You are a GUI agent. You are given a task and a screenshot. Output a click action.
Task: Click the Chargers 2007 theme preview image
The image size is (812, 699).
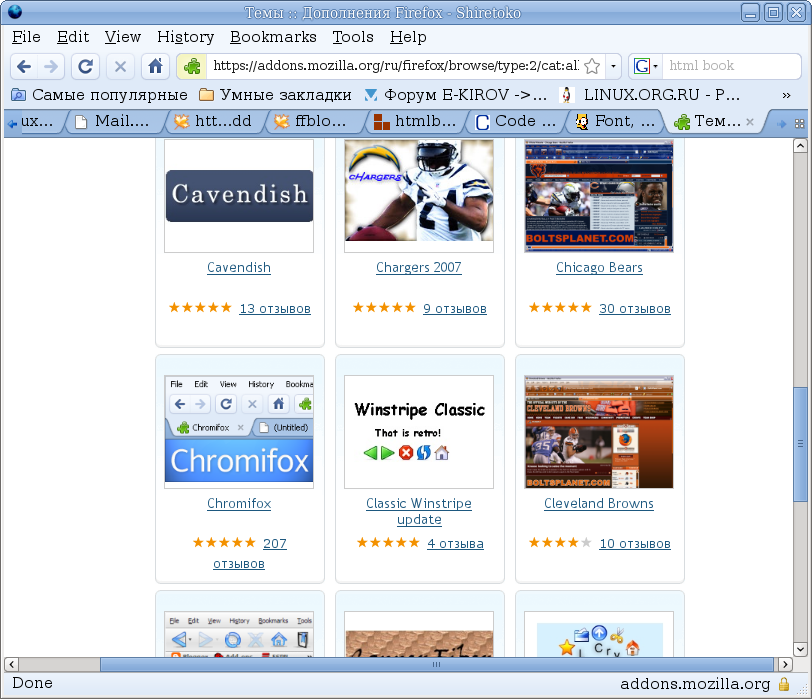point(419,196)
